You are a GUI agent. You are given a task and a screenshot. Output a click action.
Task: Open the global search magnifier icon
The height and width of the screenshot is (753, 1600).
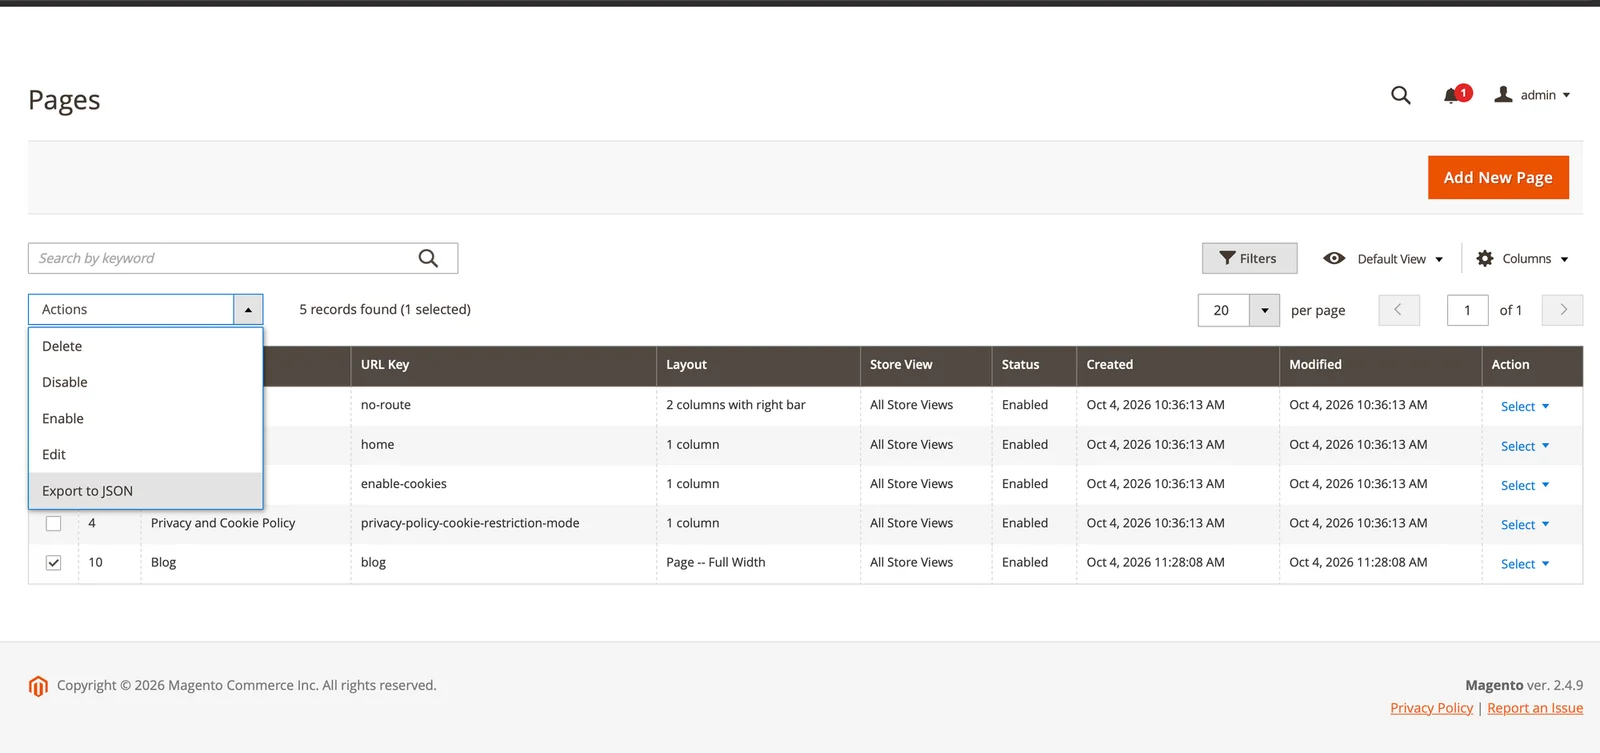[1400, 95]
